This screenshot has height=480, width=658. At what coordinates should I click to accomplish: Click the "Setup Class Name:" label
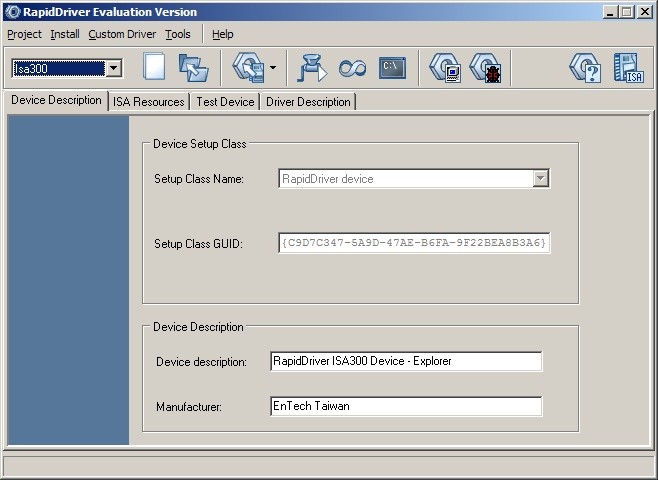coord(199,179)
